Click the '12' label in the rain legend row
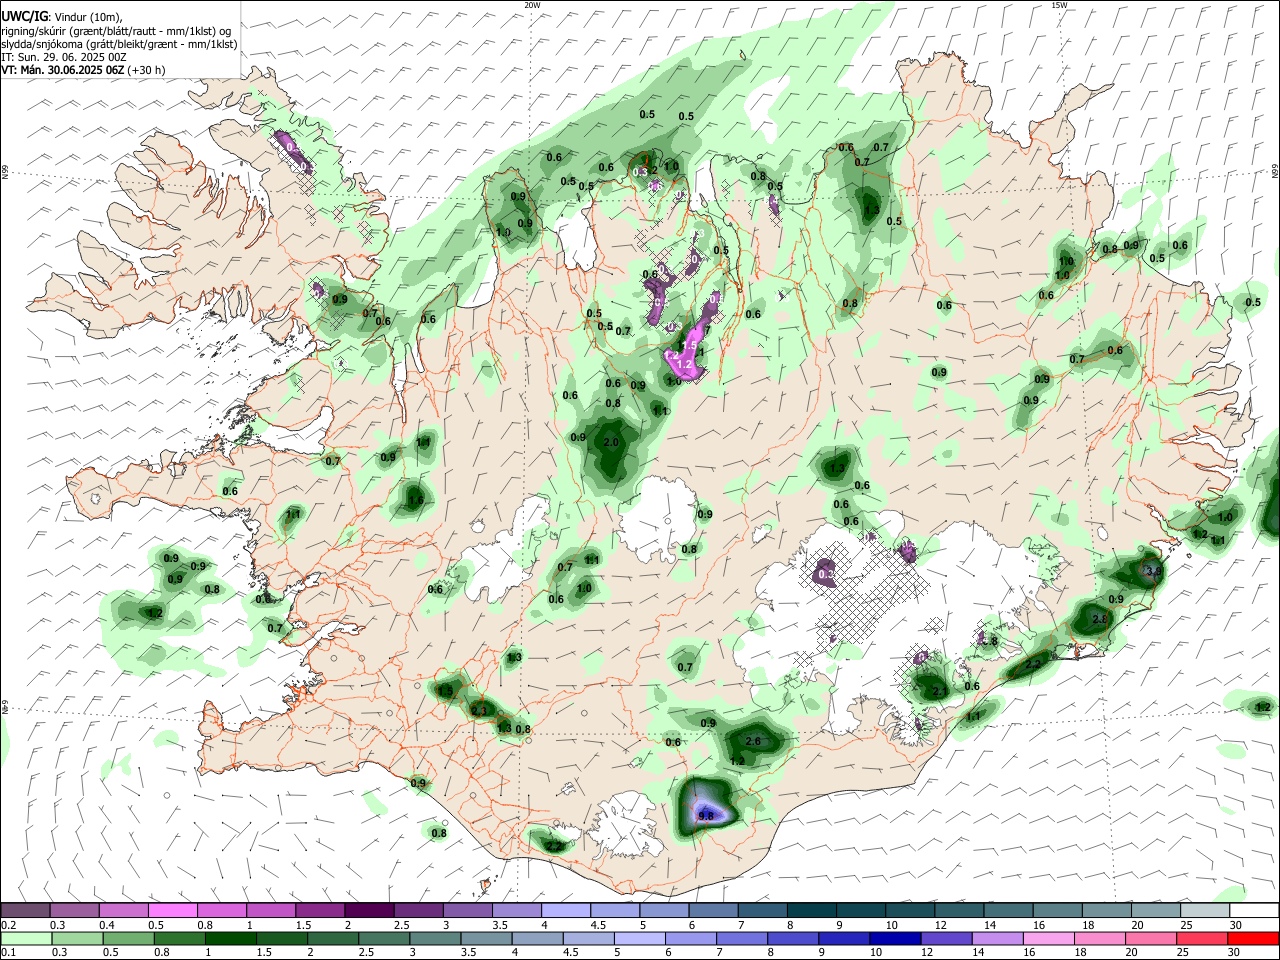 pyautogui.click(x=926, y=953)
